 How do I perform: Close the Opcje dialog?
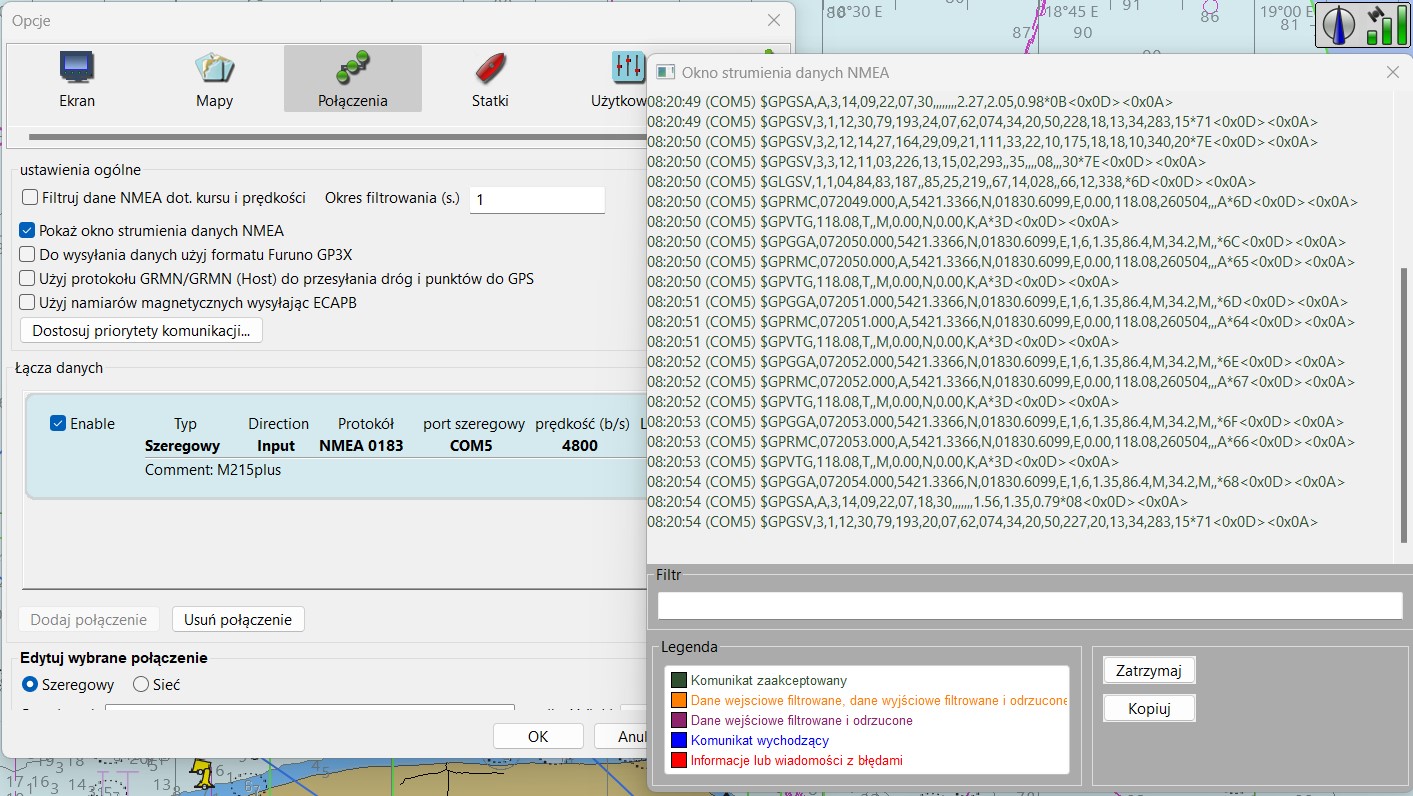tap(774, 20)
